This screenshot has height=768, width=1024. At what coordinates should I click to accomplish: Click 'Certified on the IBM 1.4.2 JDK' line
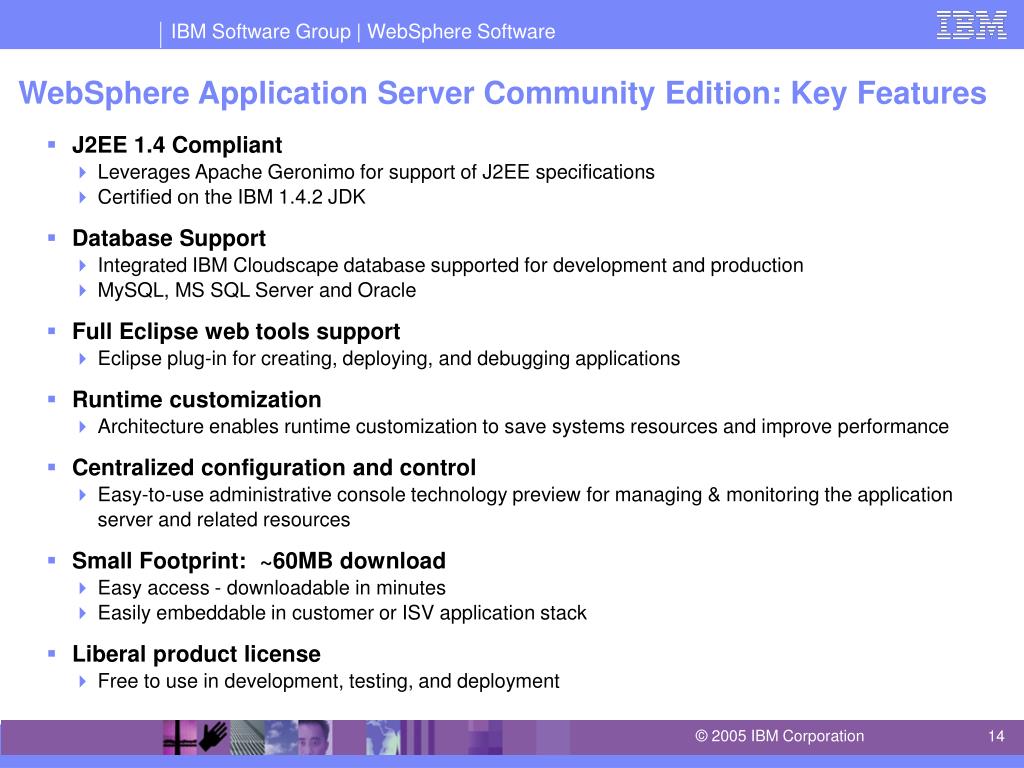231,197
